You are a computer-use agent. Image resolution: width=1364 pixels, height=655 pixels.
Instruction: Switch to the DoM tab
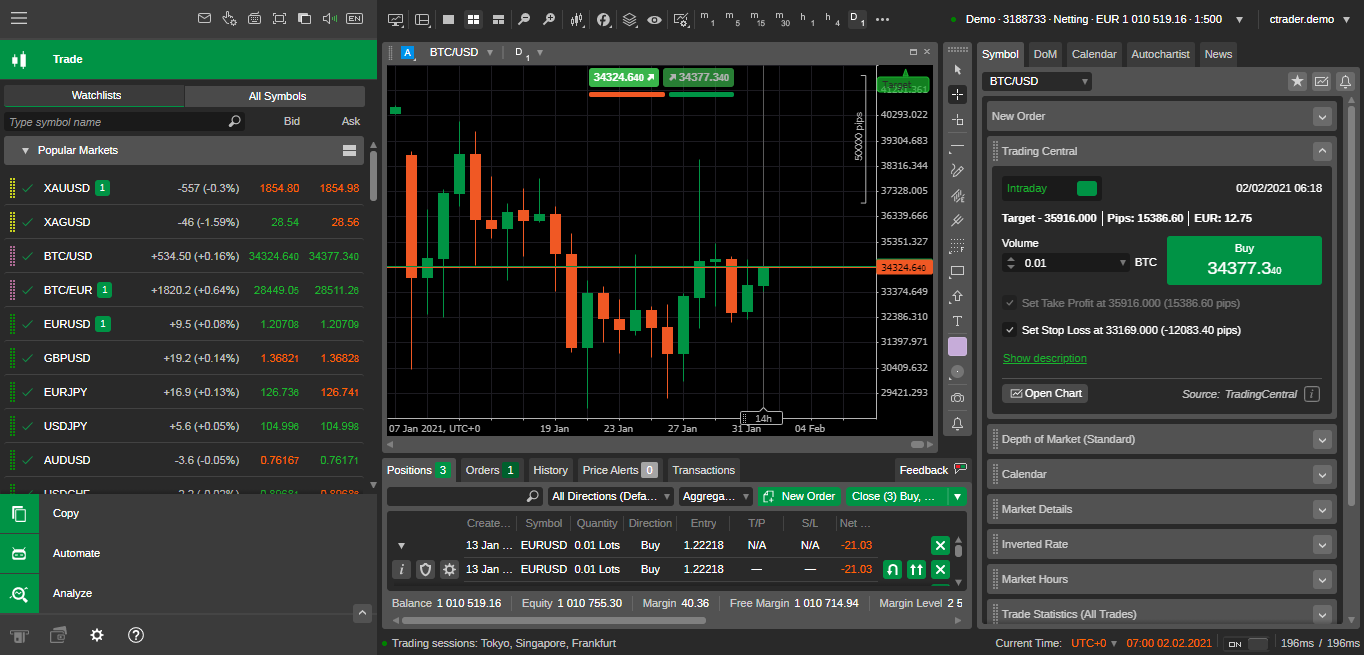click(x=1044, y=54)
